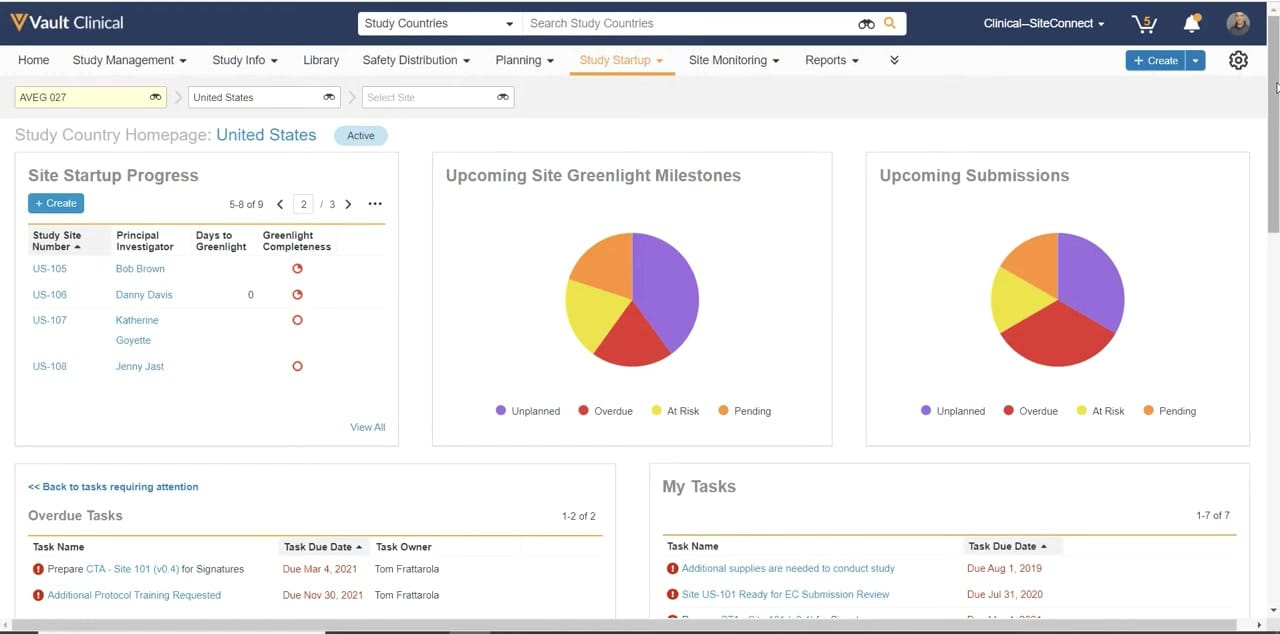Expand the Study Management menu
The height and width of the screenshot is (634, 1280).
[x=129, y=60]
